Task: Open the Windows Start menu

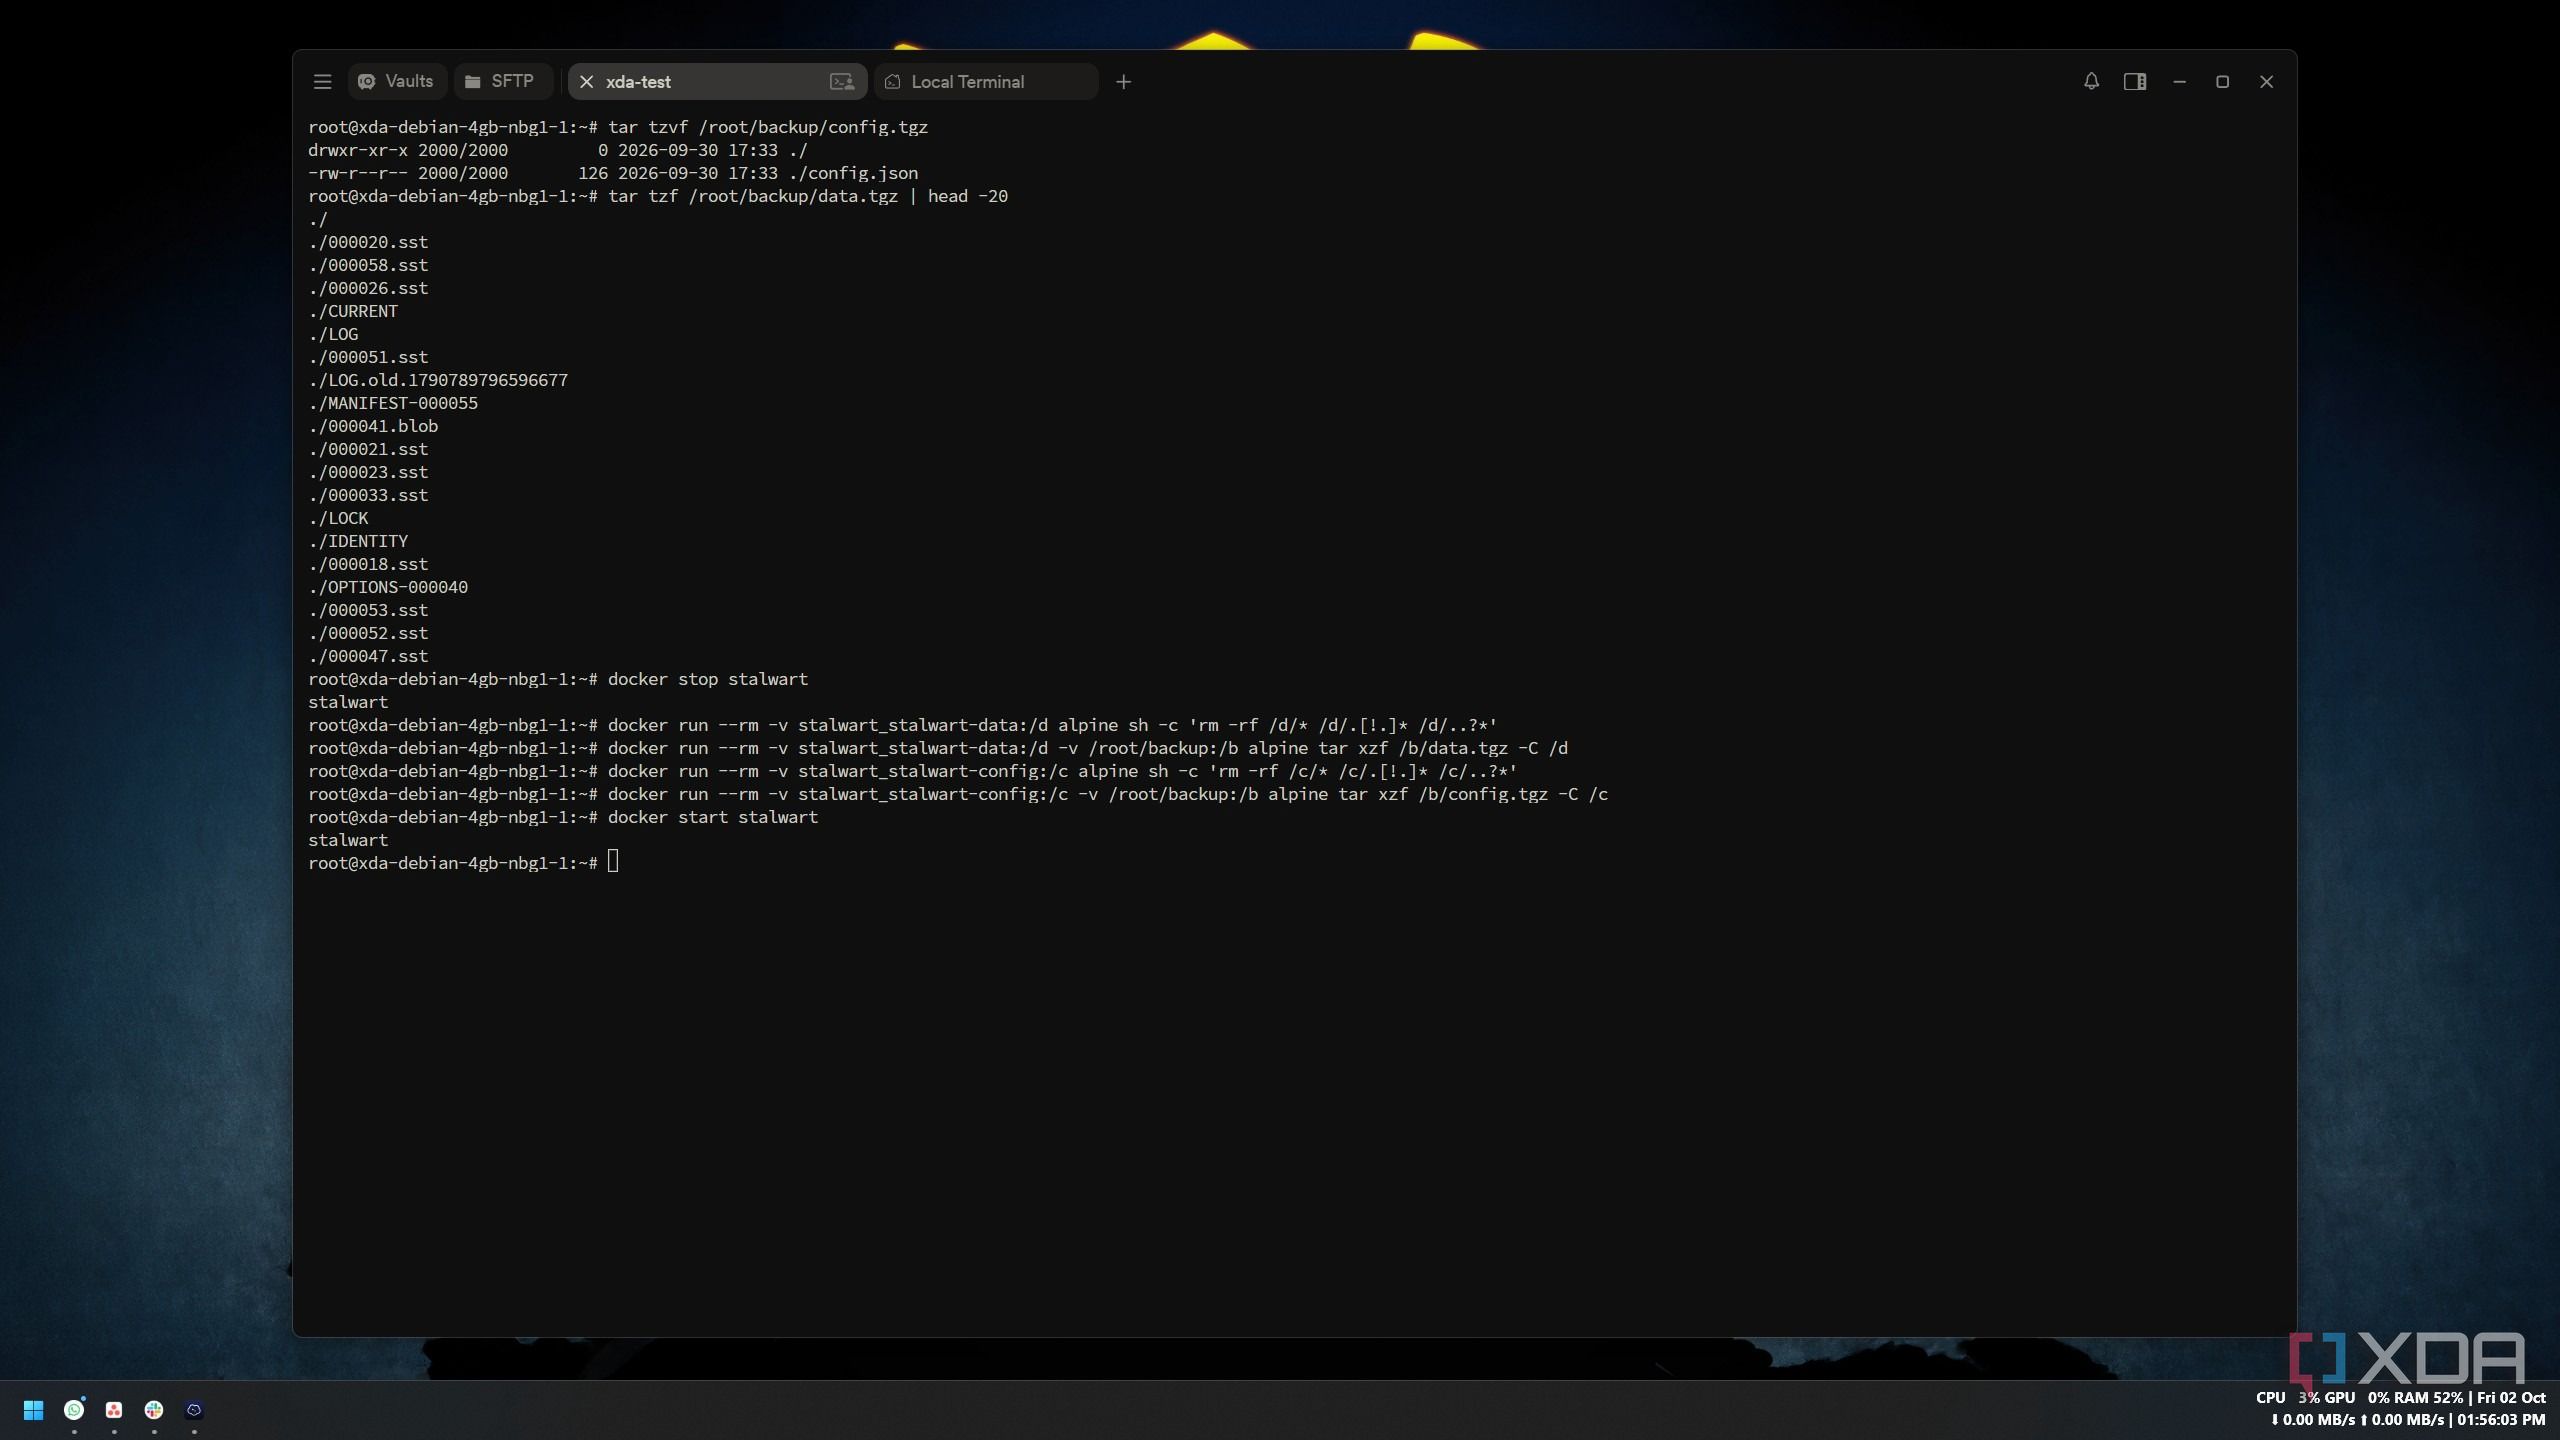Action: [33, 1410]
